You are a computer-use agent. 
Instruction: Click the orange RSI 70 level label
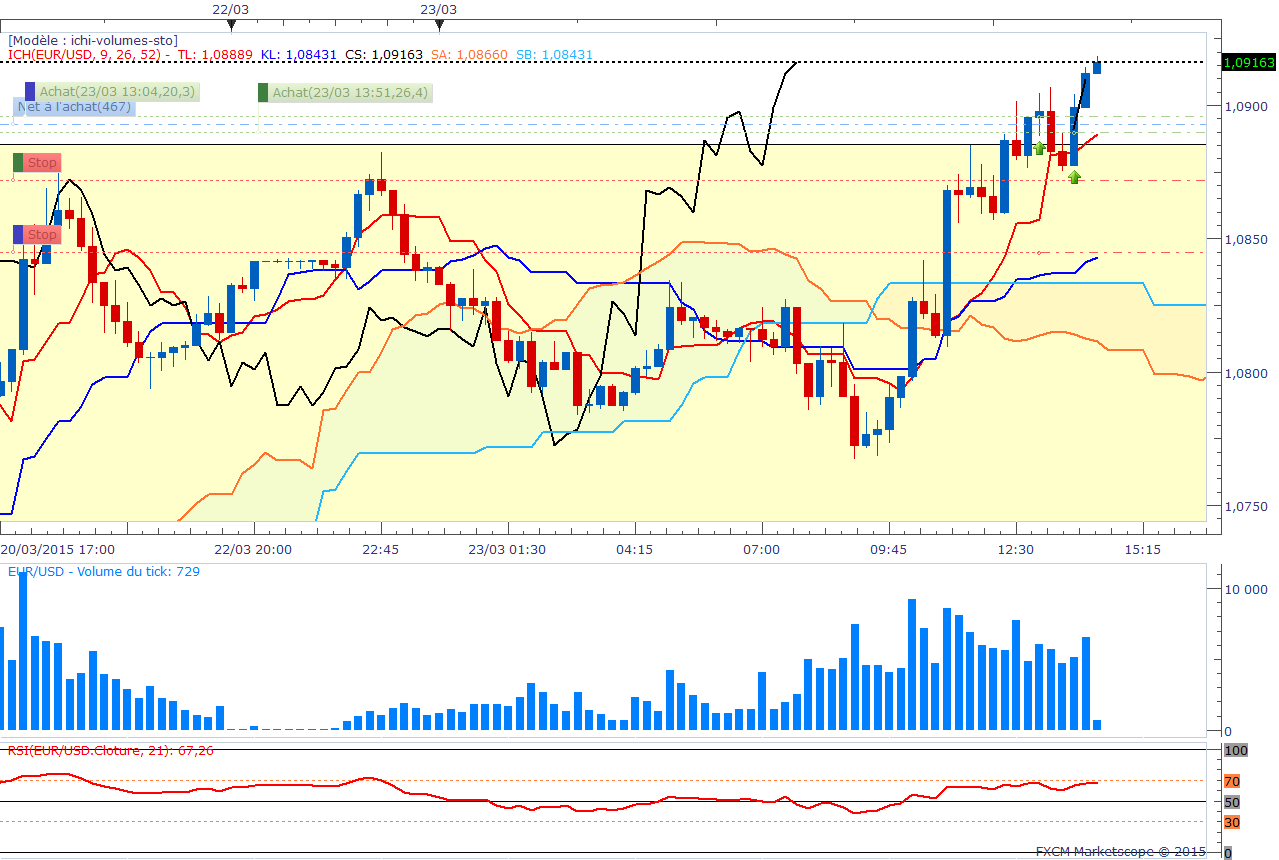(x=1232, y=781)
